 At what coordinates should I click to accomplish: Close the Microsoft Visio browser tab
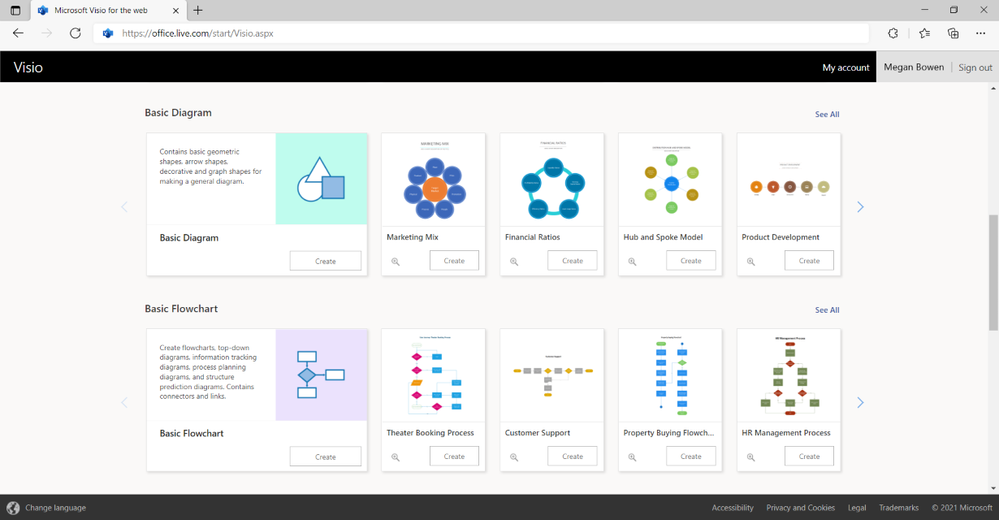click(176, 10)
